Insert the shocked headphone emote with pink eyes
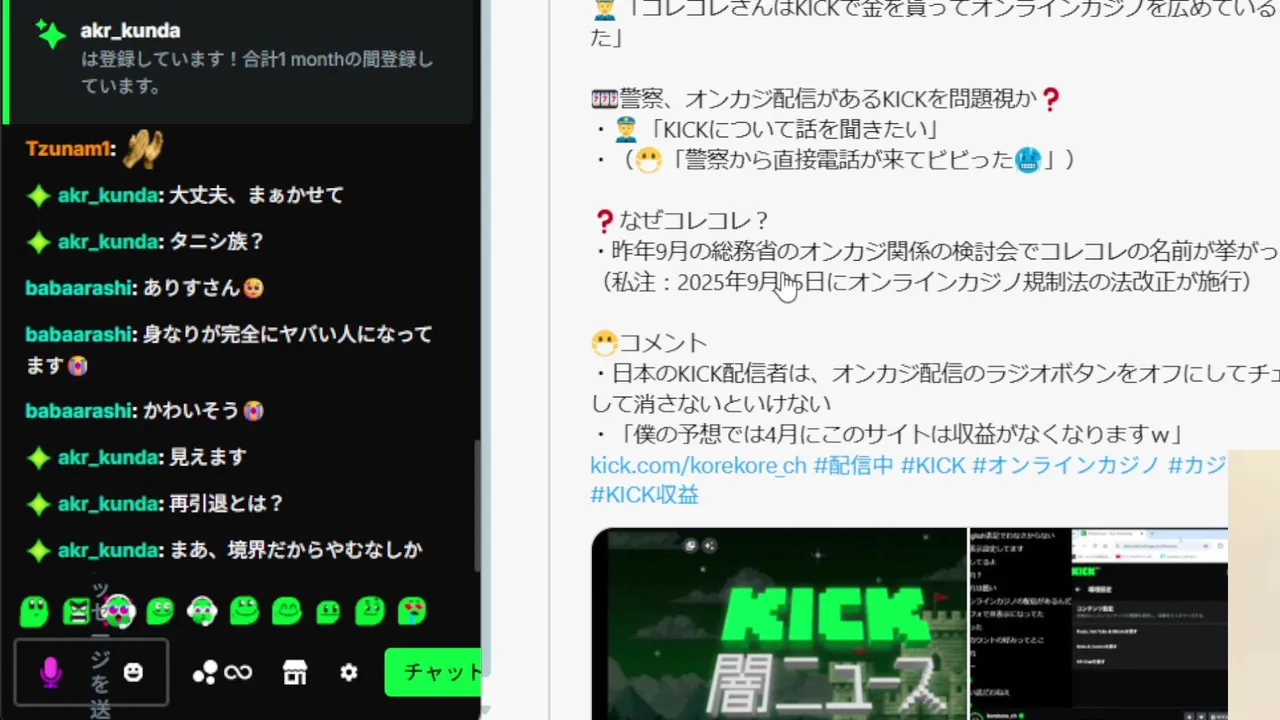Image resolution: width=1280 pixels, height=720 pixels. point(118,610)
